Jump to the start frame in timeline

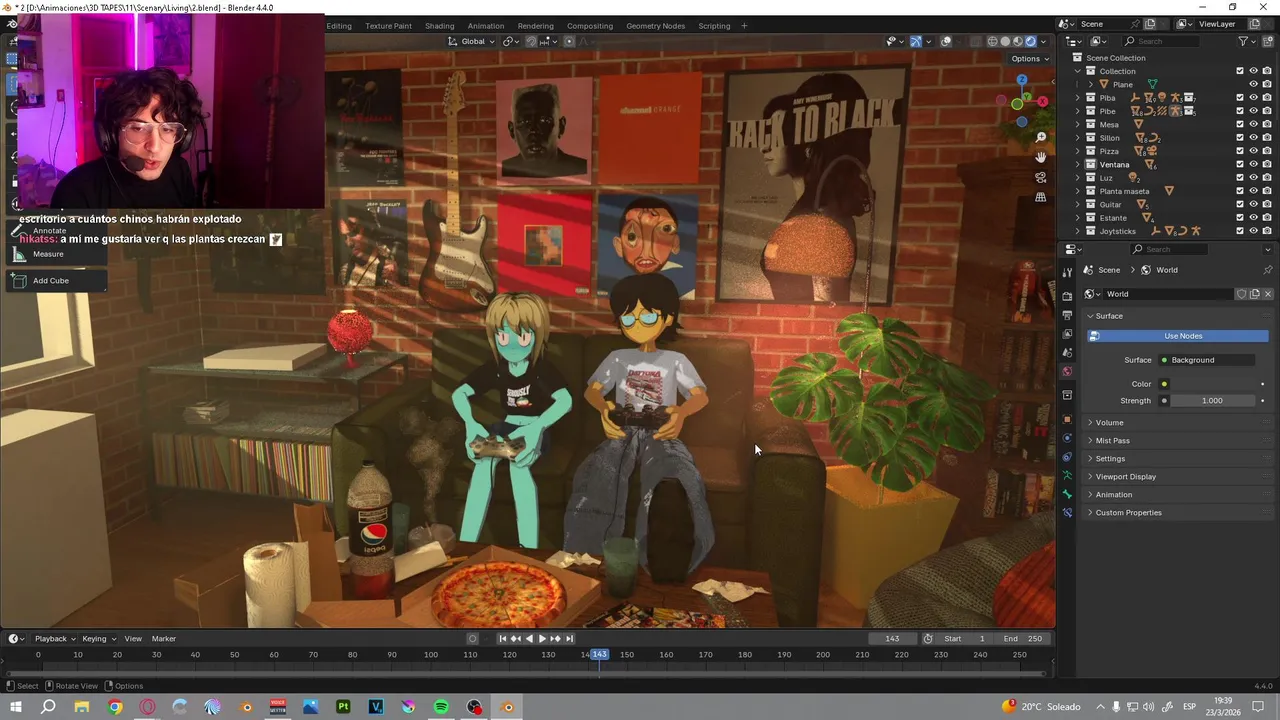point(503,639)
